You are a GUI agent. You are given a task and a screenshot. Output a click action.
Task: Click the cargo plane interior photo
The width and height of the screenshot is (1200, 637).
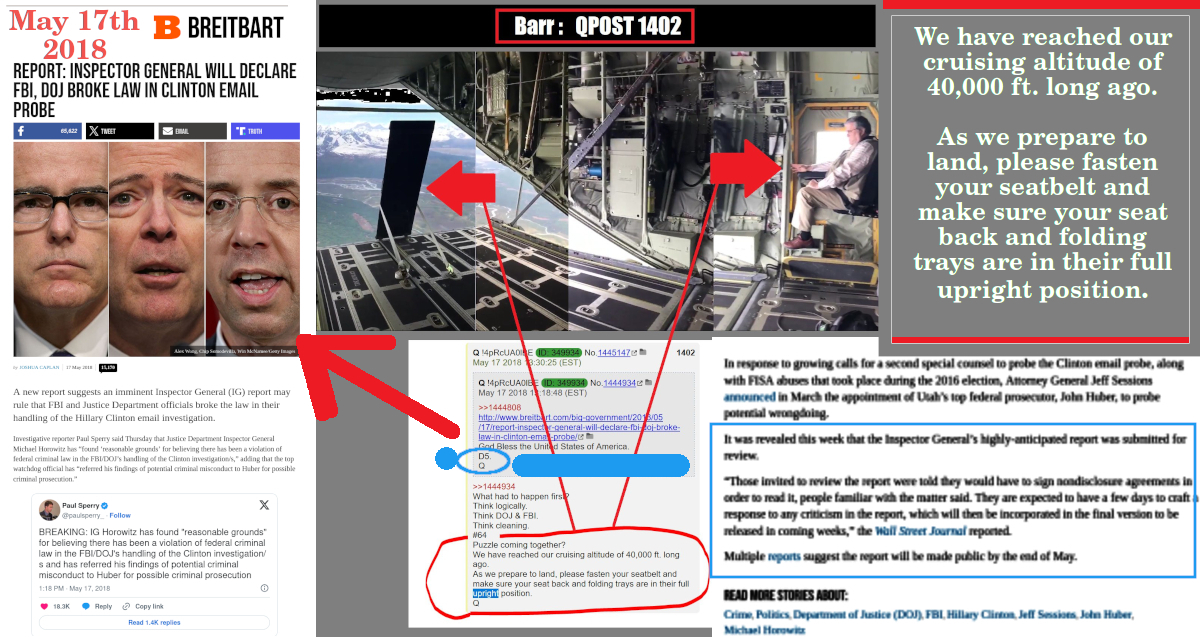598,192
